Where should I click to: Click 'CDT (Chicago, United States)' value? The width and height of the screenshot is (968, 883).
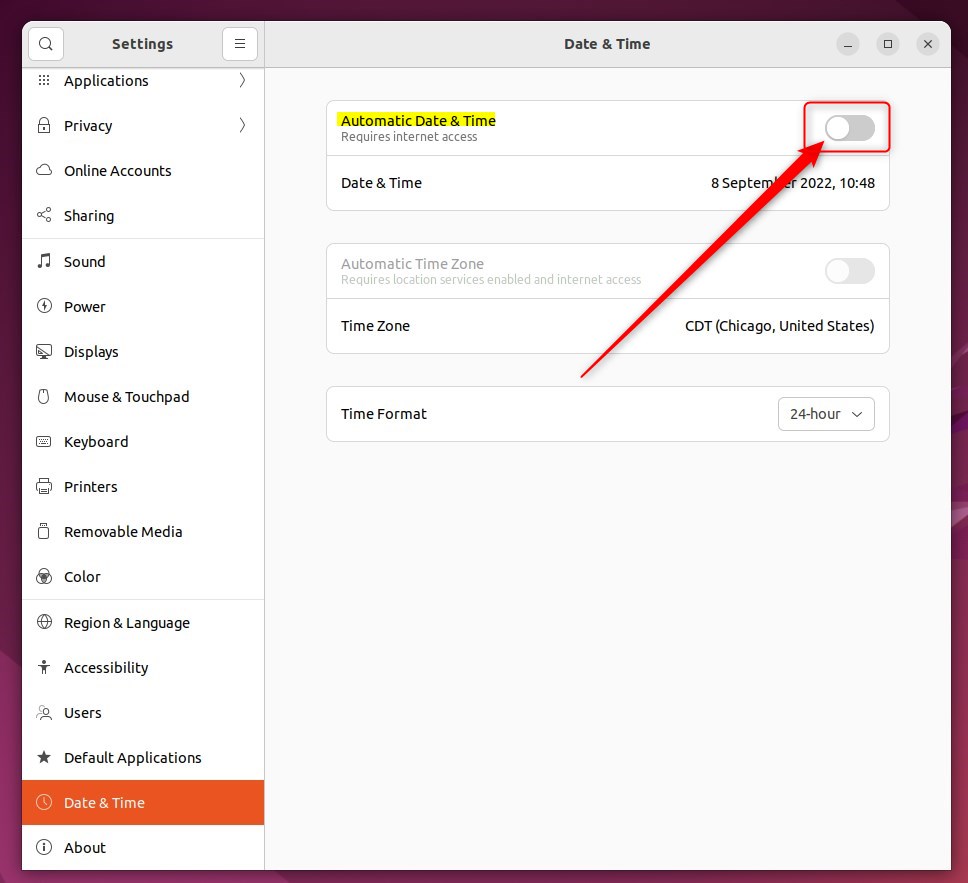pyautogui.click(x=779, y=326)
